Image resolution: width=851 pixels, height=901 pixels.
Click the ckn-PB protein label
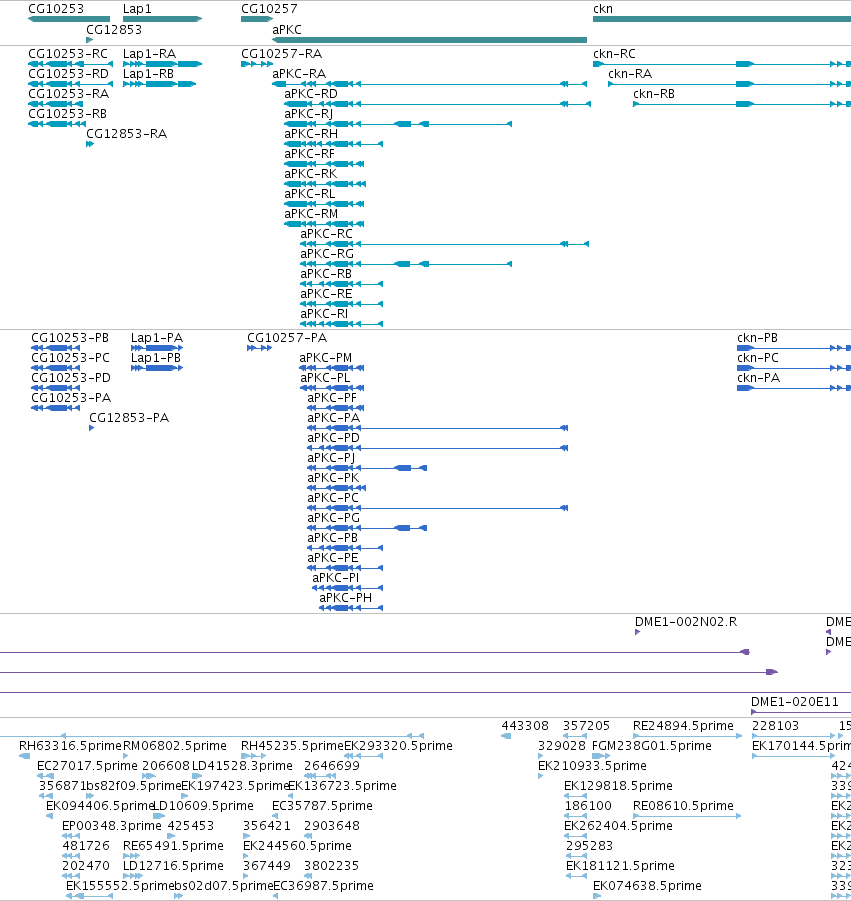[x=757, y=338]
